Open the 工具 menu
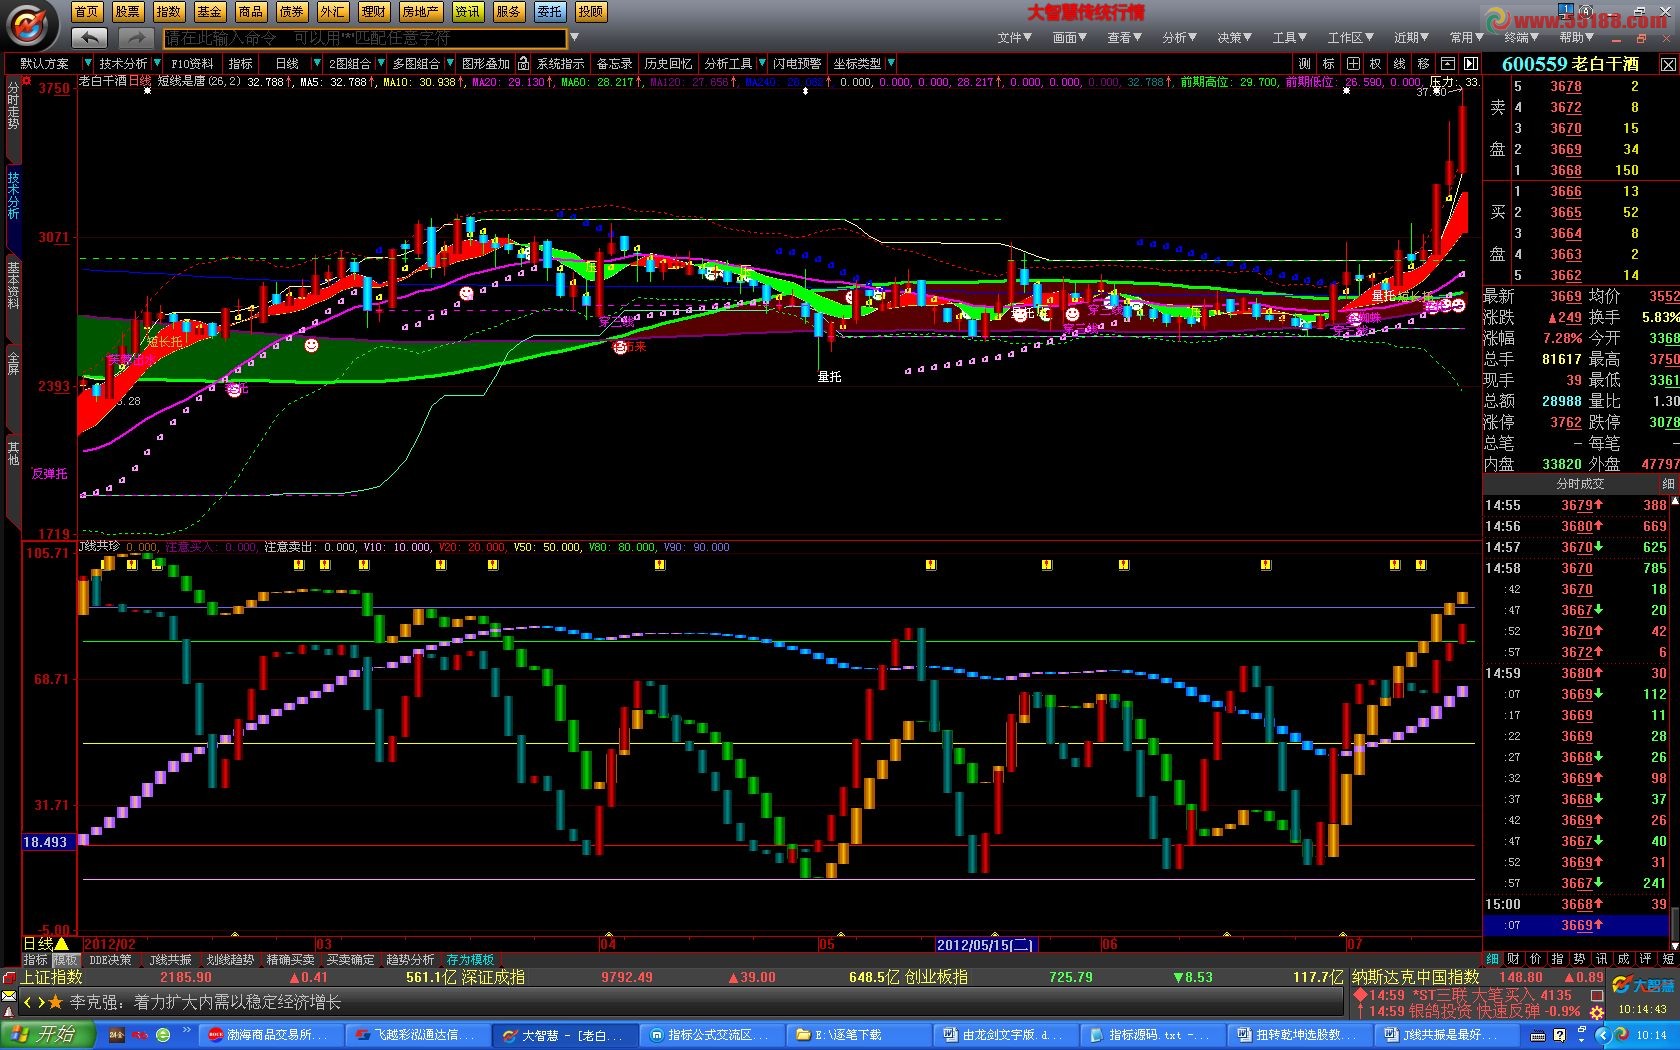Image resolution: width=1680 pixels, height=1050 pixels. pyautogui.click(x=1289, y=38)
